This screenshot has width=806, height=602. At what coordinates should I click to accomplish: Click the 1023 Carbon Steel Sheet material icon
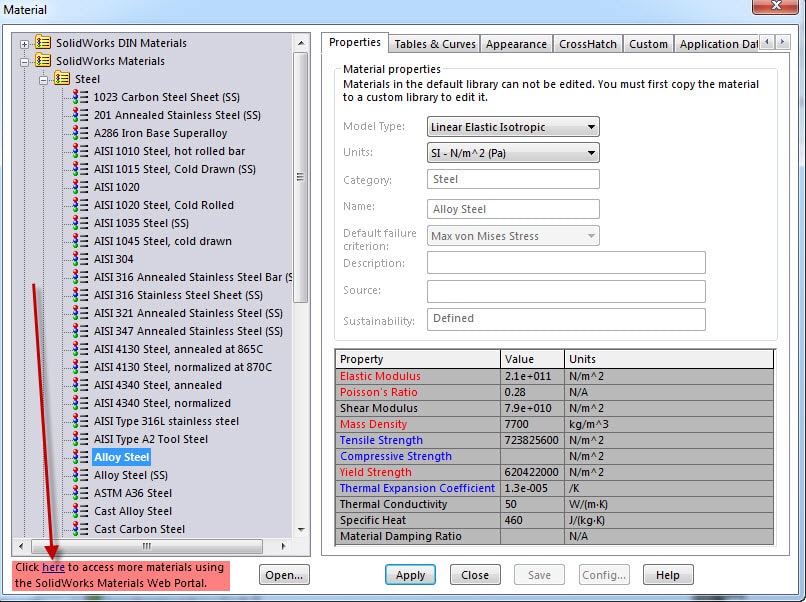(80, 97)
